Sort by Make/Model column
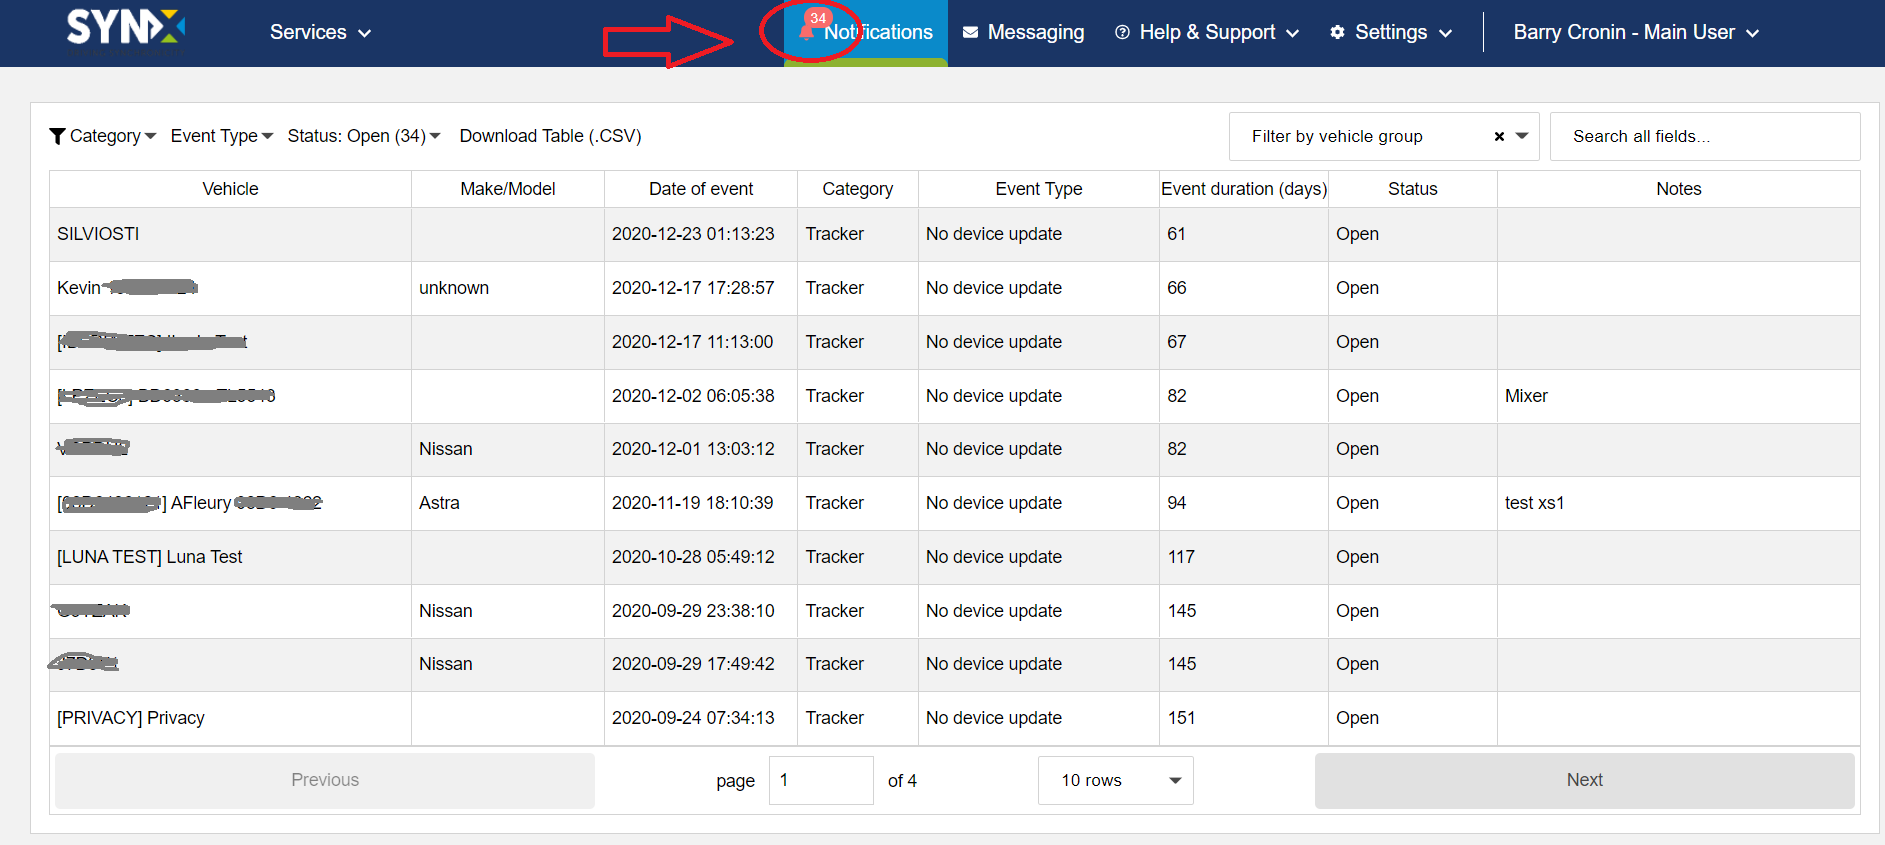Screen dimensions: 1885x845 click(x=508, y=189)
